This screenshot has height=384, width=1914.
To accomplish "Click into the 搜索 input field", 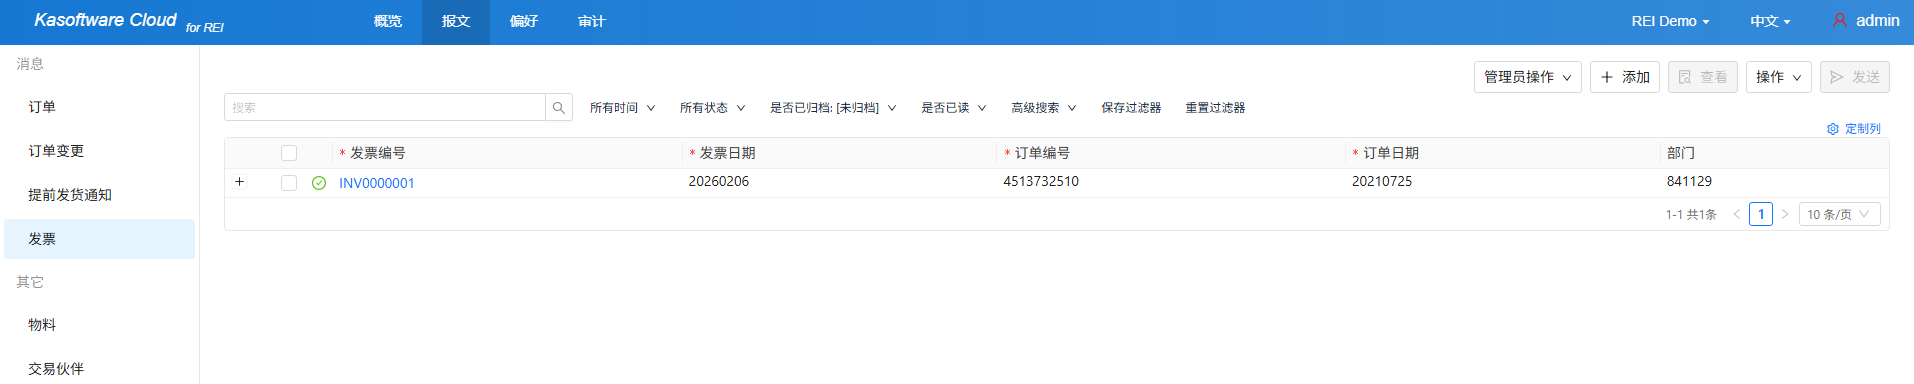I will point(385,107).
